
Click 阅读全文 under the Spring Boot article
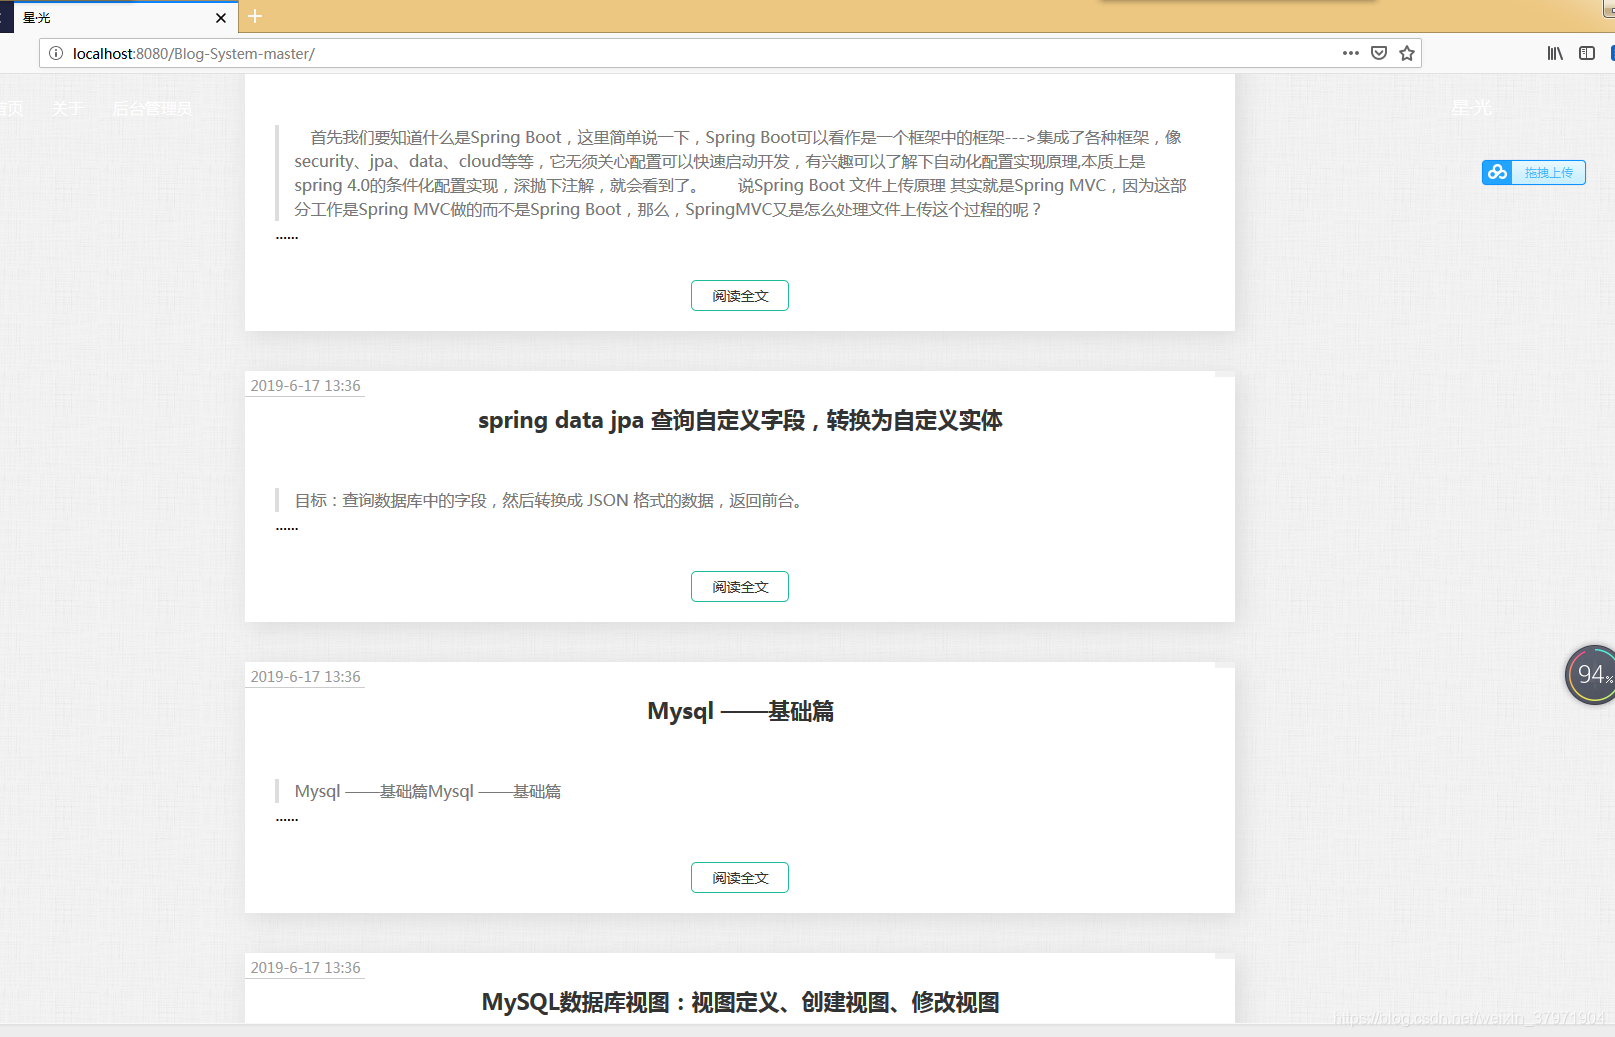coord(740,296)
